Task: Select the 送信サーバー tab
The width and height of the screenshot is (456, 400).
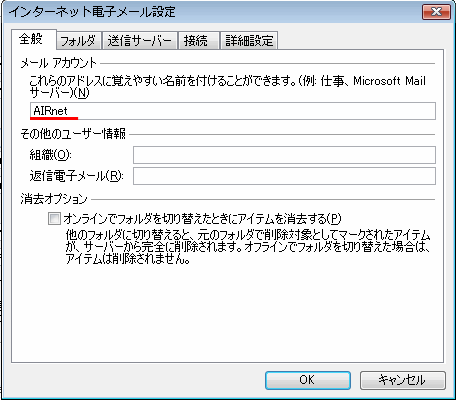Action: pyautogui.click(x=139, y=41)
